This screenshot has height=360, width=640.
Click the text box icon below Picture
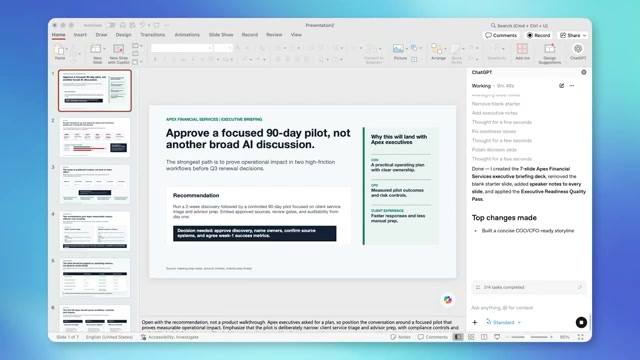point(414,59)
